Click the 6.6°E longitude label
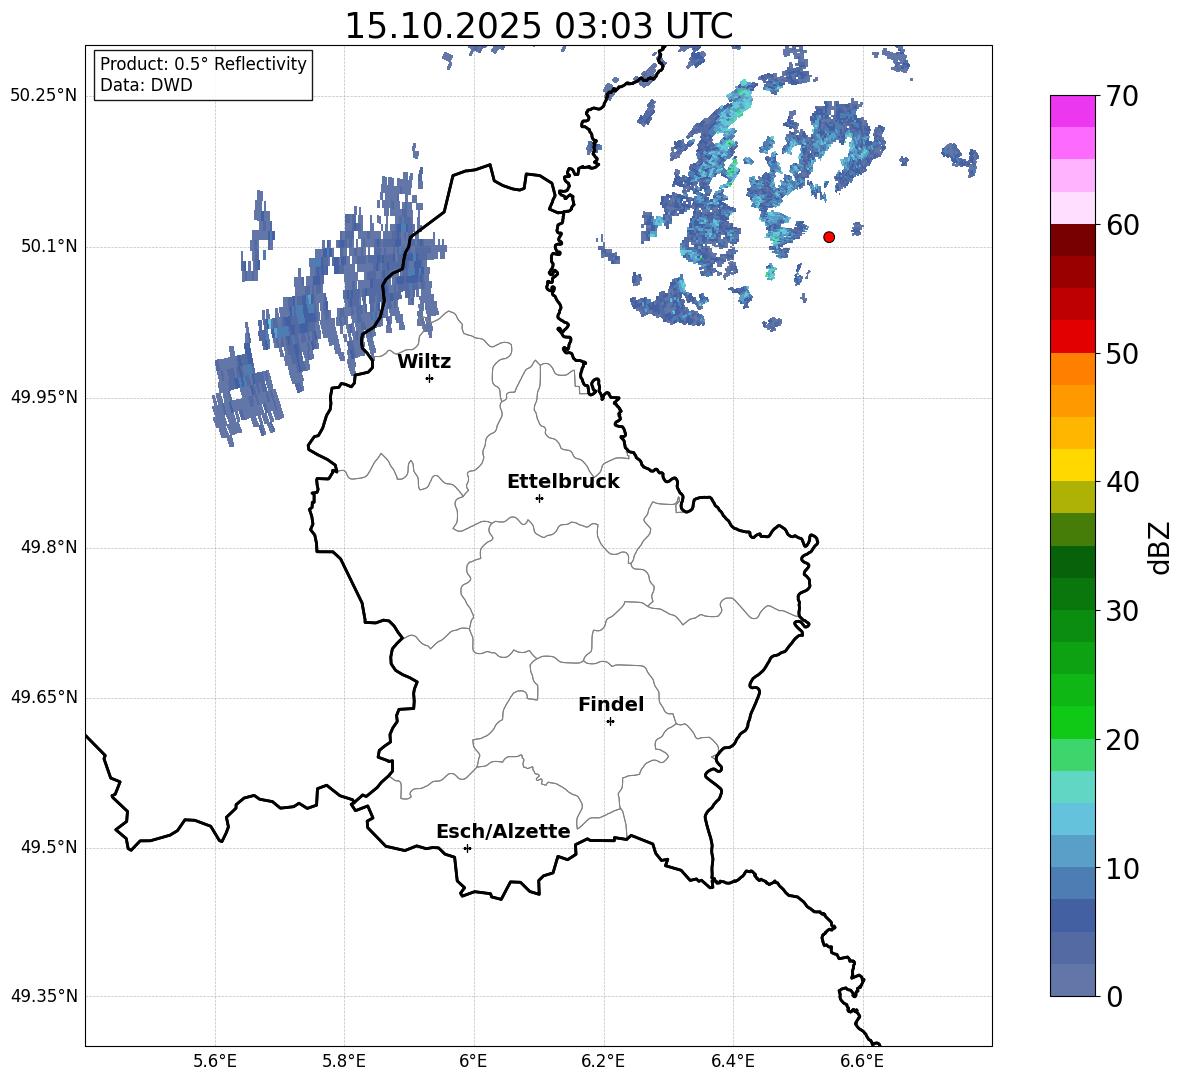 point(862,1061)
